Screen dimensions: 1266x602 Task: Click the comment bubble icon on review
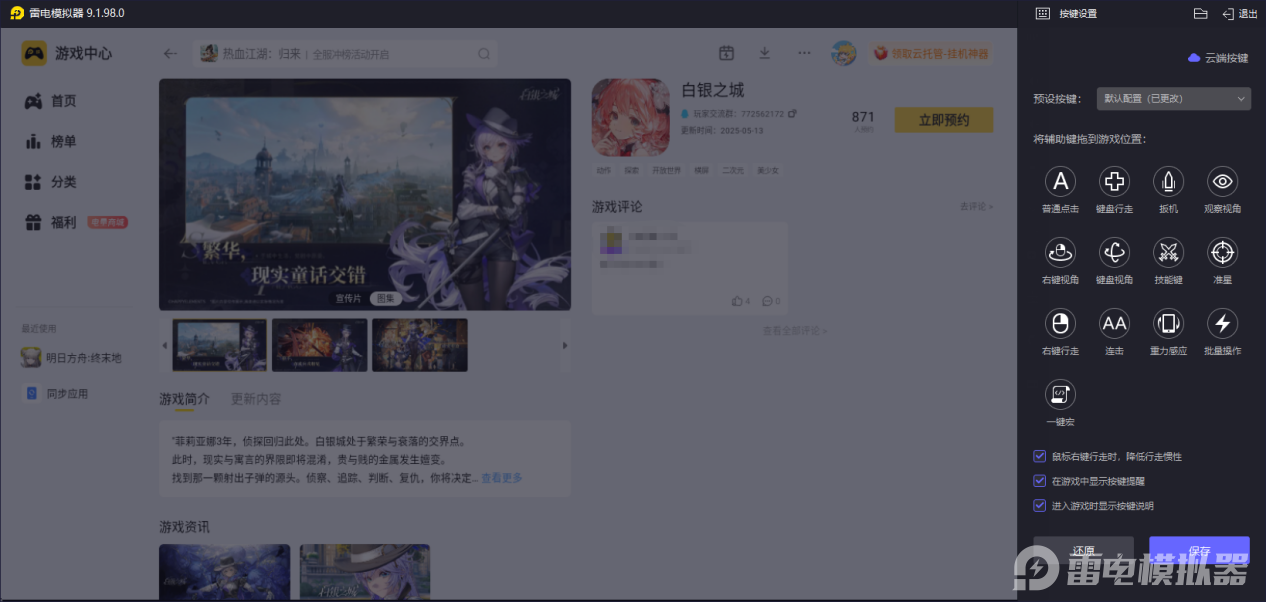767,301
